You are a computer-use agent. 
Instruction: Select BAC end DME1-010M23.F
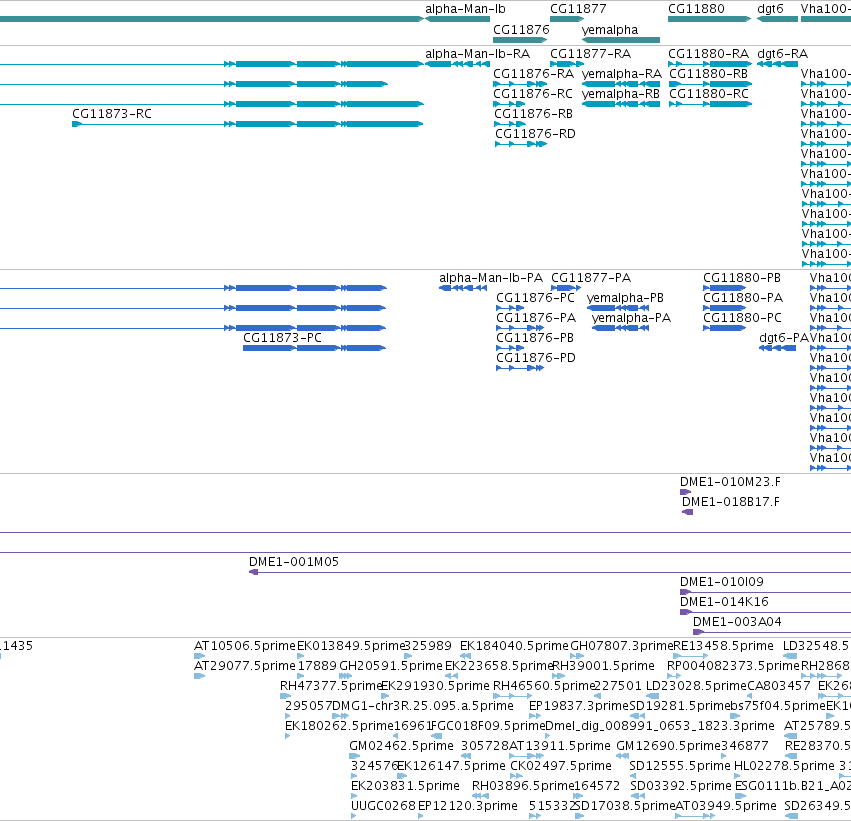730,482
